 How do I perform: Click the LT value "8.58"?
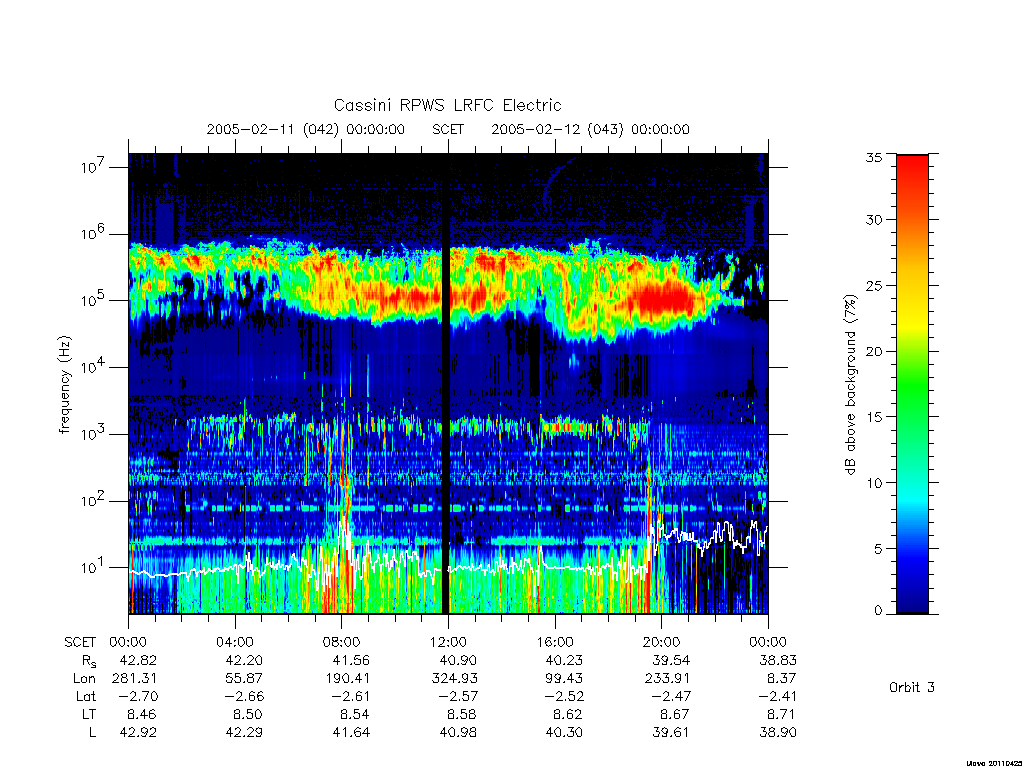[462, 714]
